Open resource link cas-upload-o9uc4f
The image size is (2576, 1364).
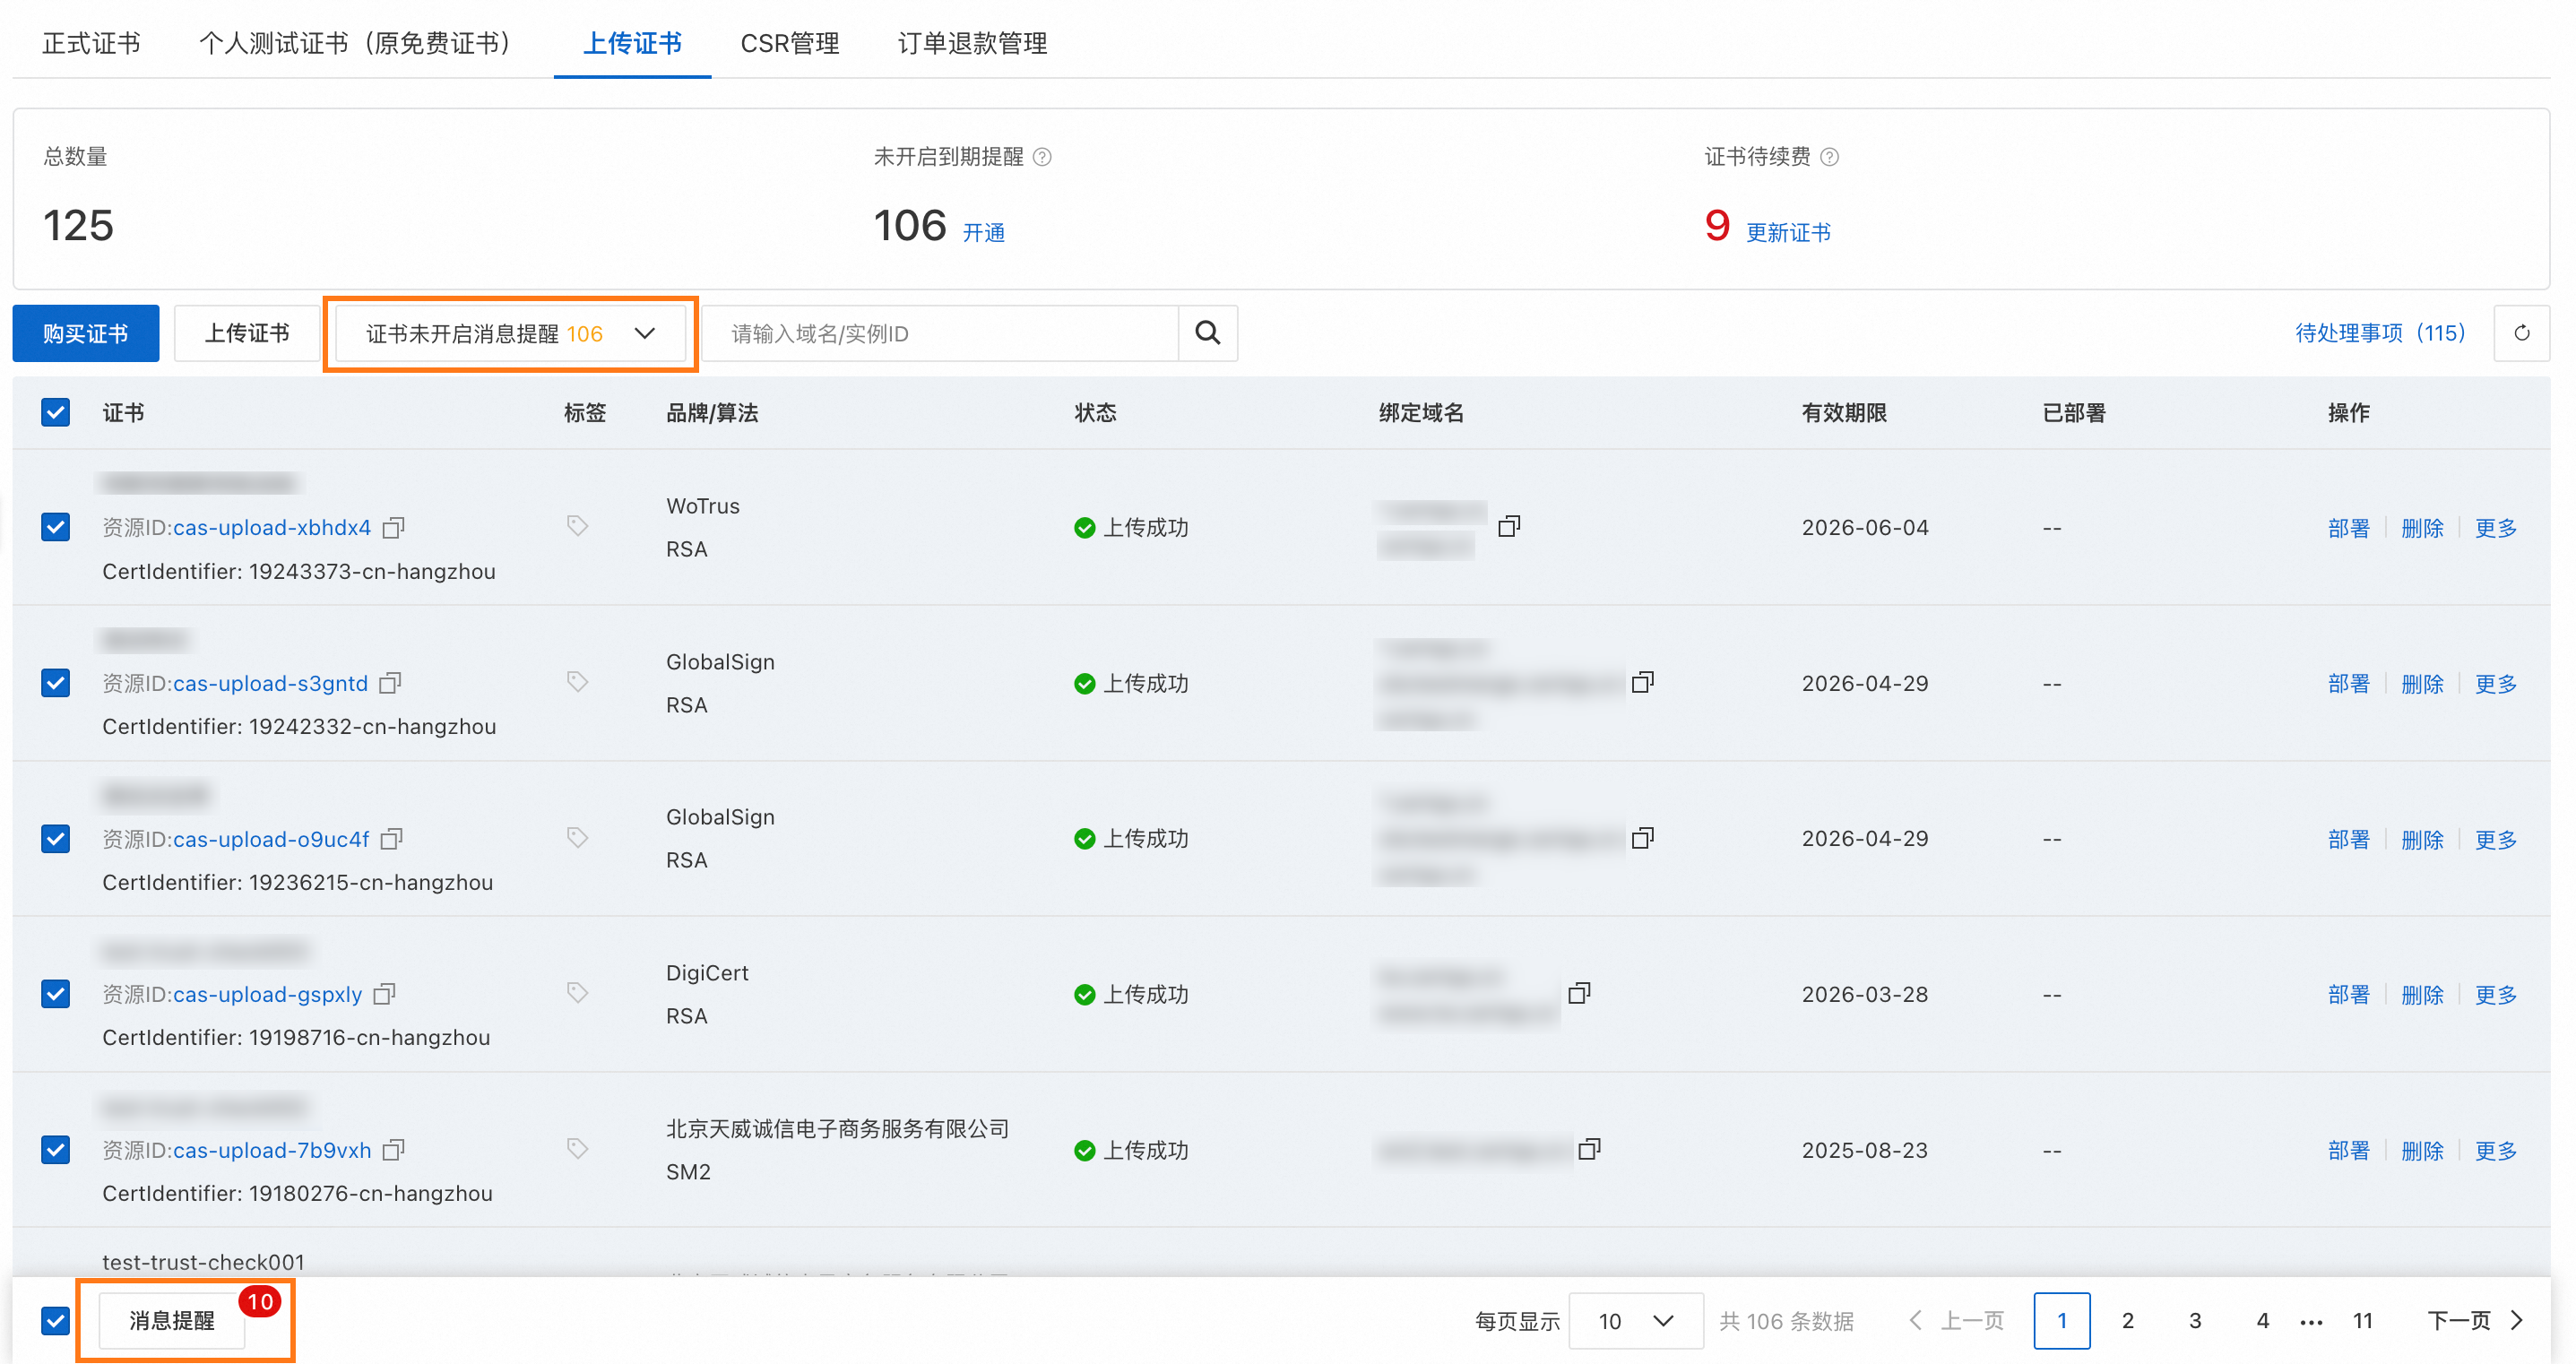[271, 839]
